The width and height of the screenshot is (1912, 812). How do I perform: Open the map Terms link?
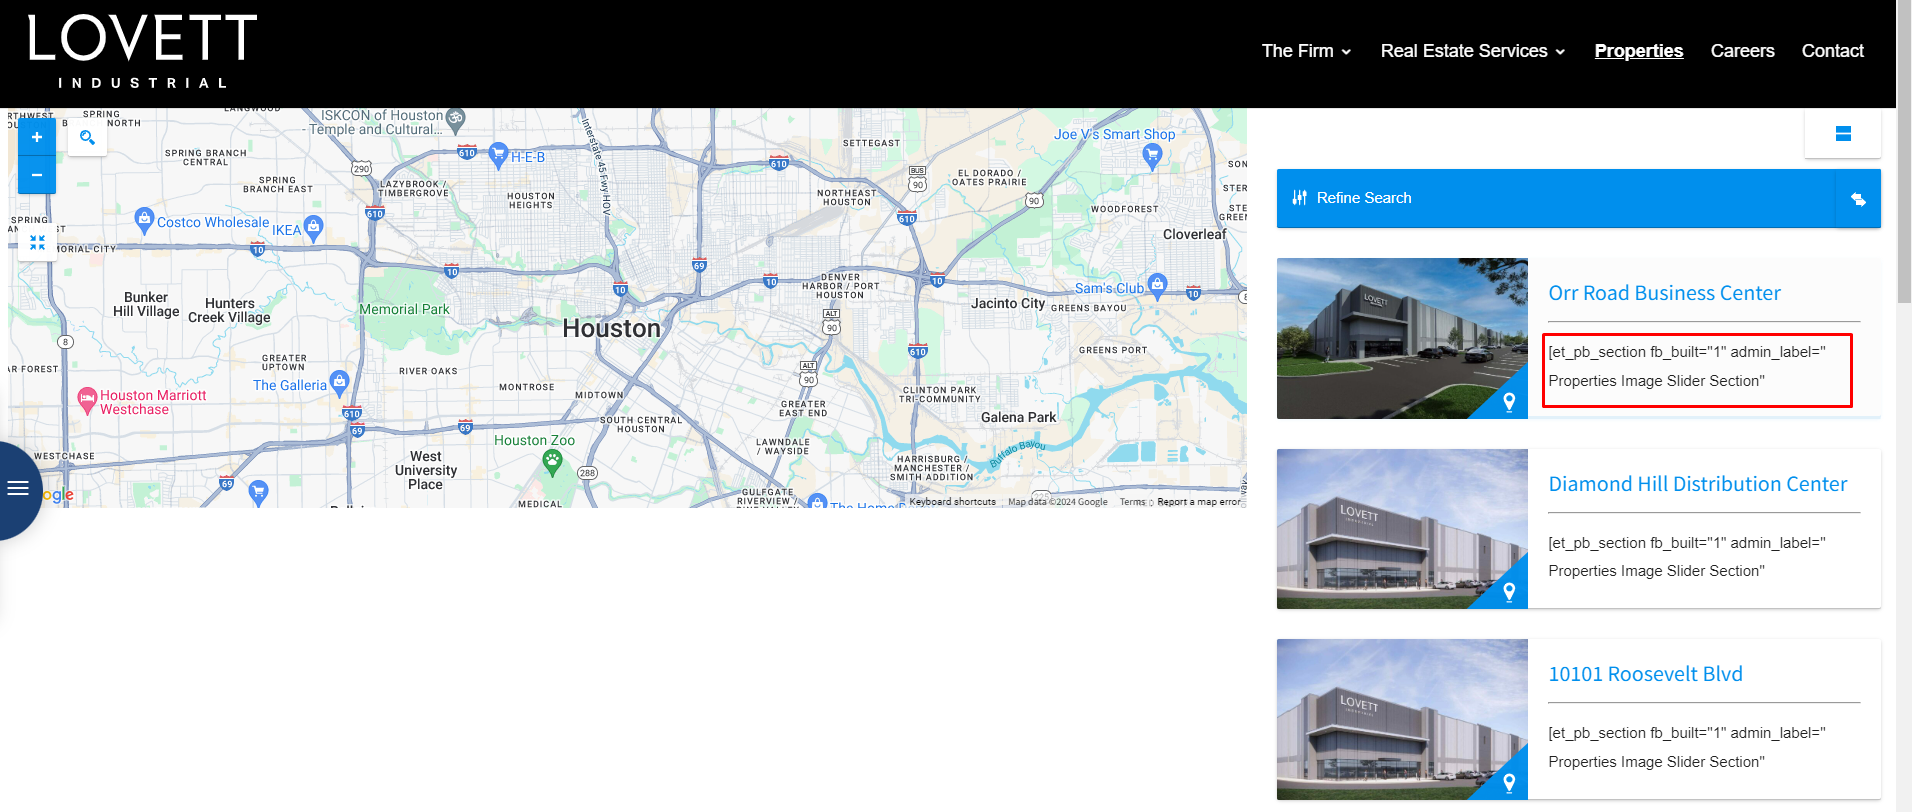tap(1132, 502)
